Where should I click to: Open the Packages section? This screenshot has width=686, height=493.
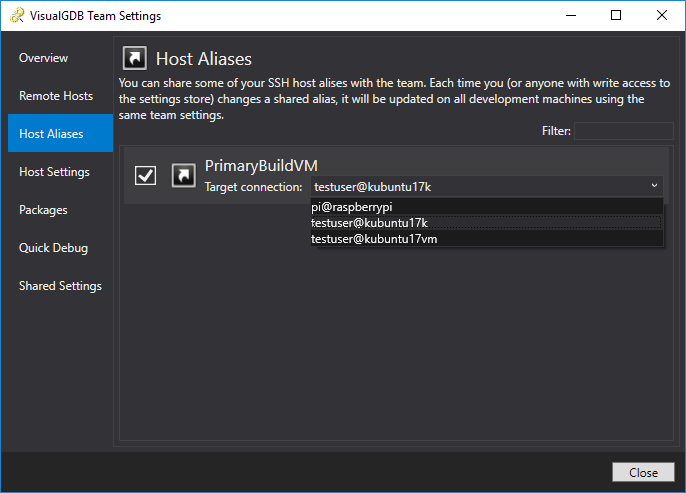[43, 210]
